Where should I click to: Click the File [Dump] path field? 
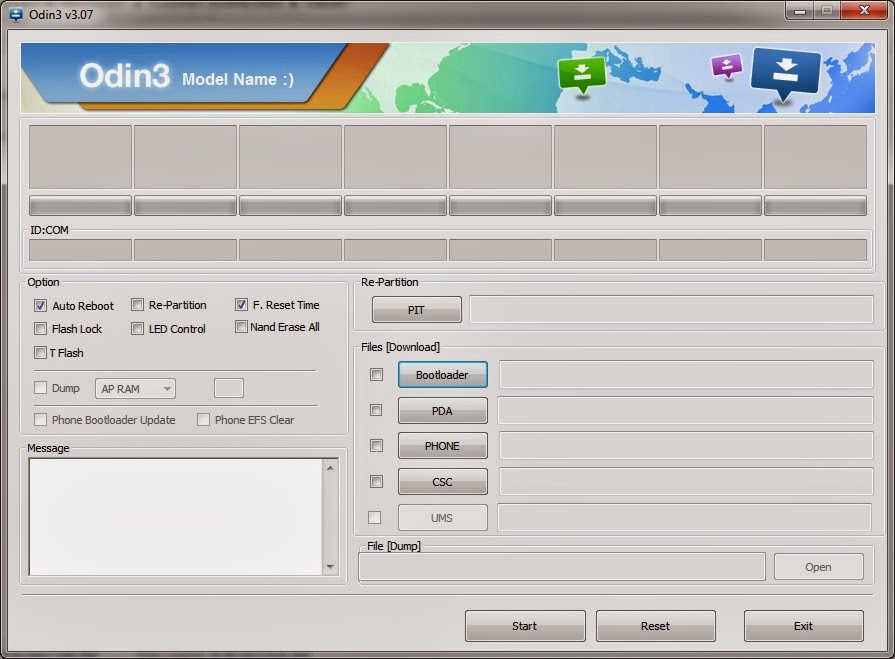pyautogui.click(x=562, y=567)
